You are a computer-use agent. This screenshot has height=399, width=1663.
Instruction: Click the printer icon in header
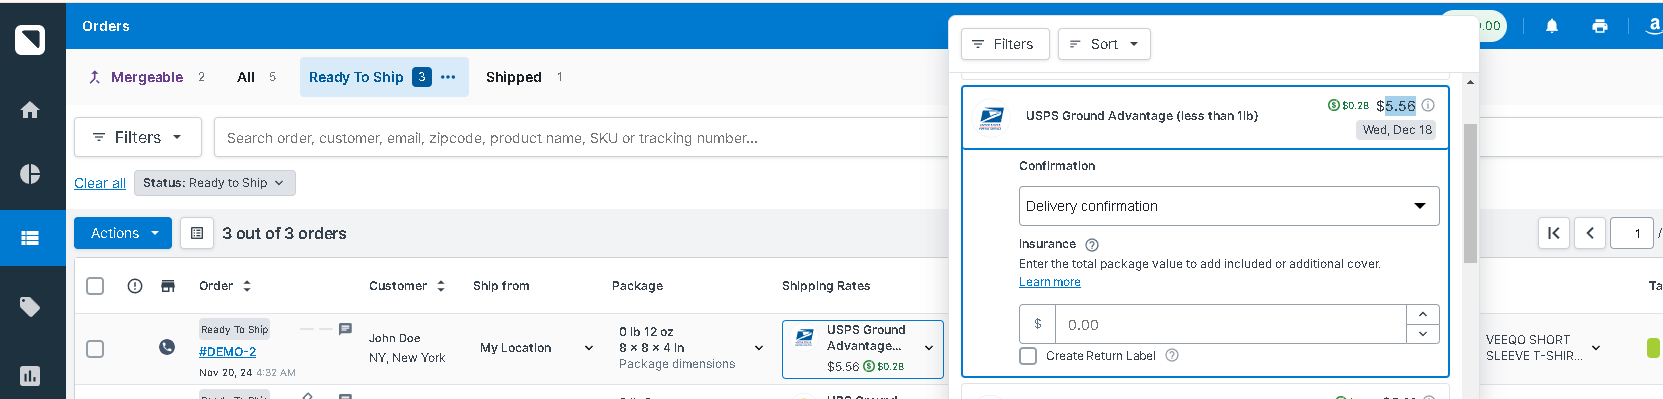[1600, 26]
